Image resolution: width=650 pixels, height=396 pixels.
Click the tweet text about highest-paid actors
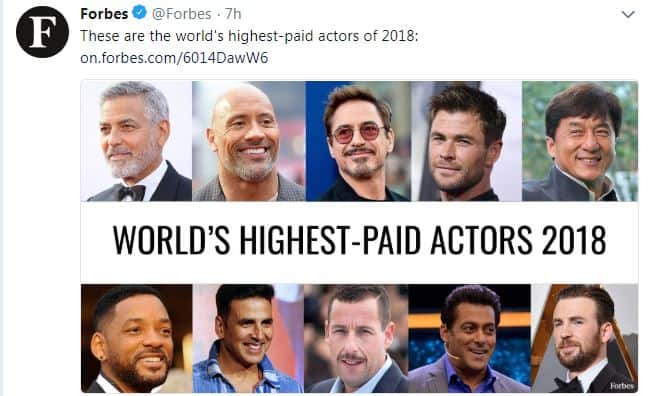coord(249,36)
